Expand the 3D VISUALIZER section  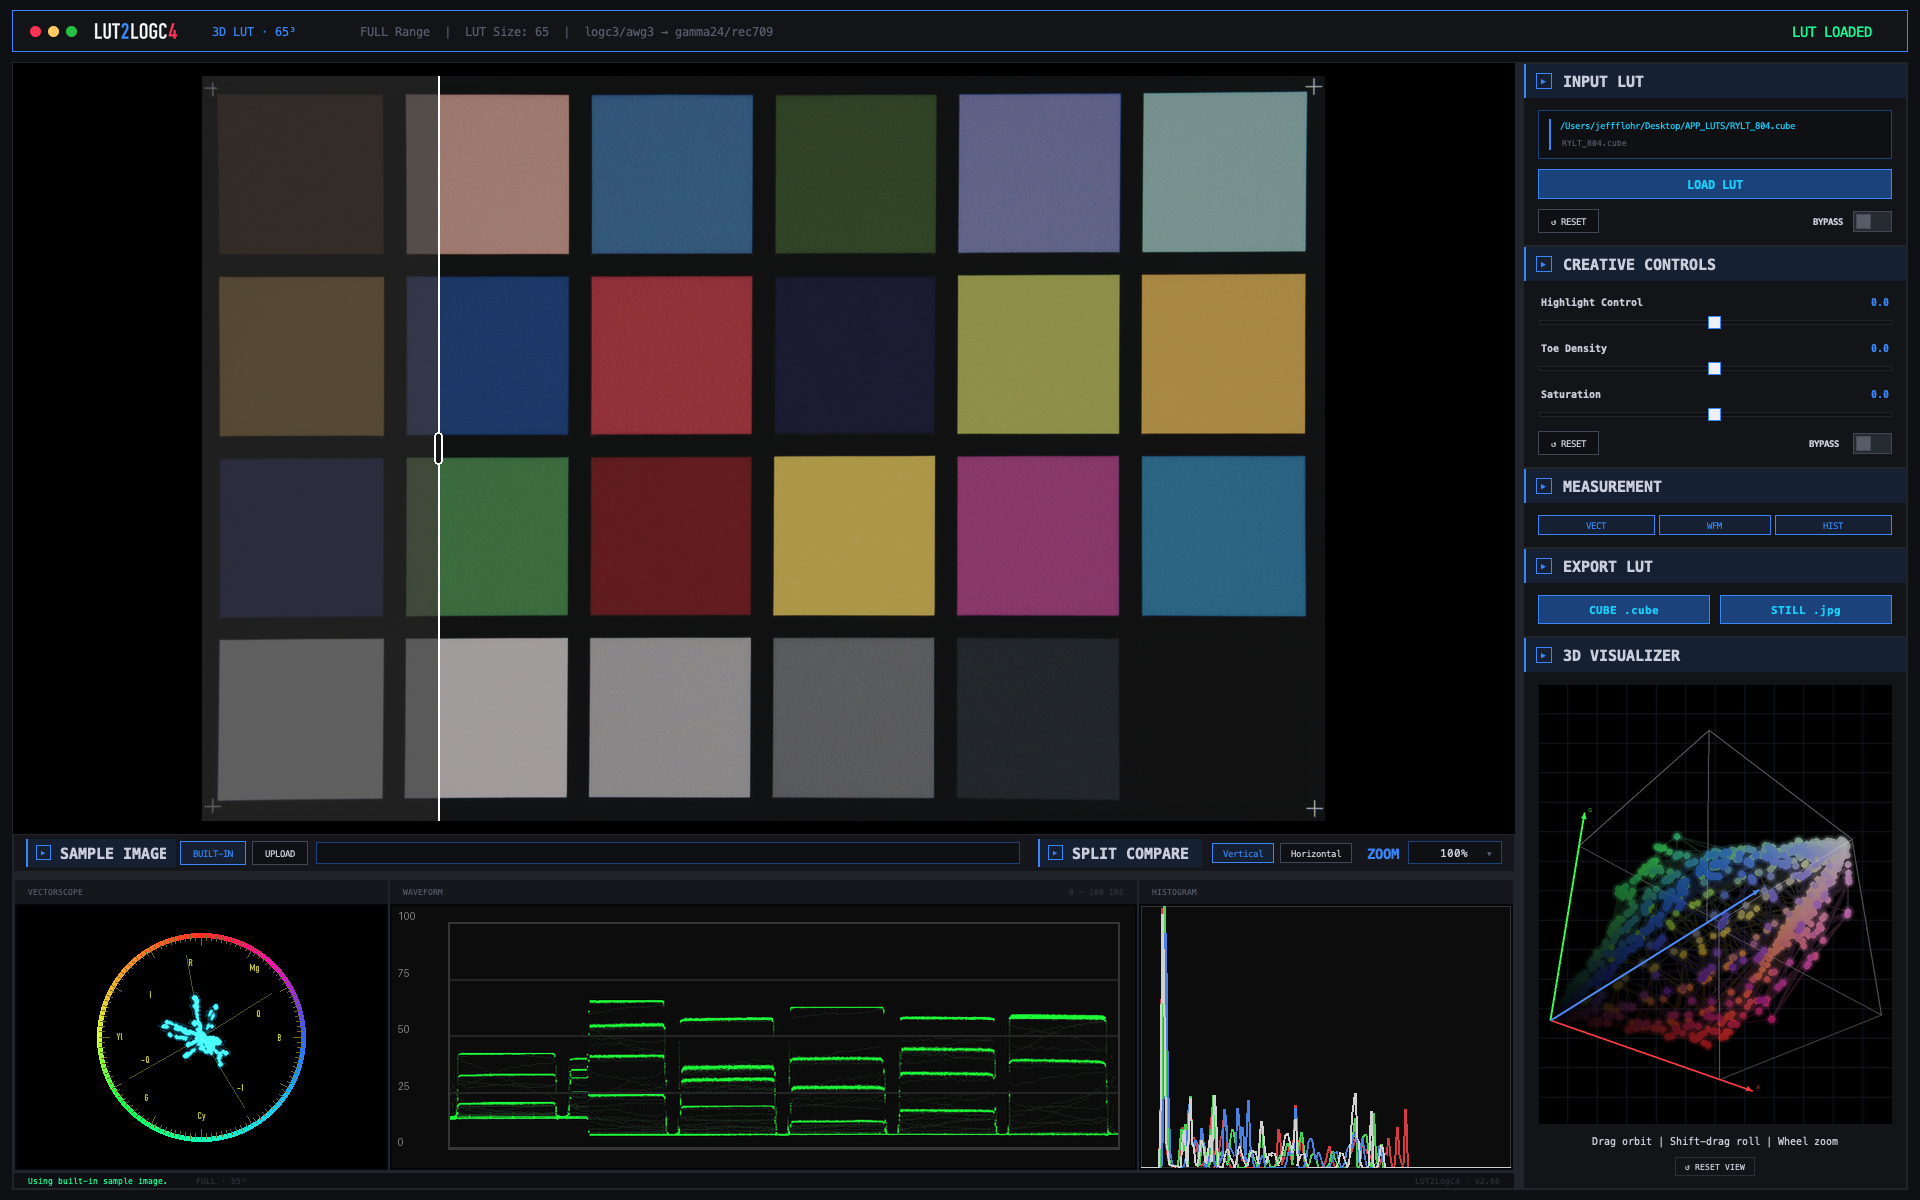(1544, 655)
